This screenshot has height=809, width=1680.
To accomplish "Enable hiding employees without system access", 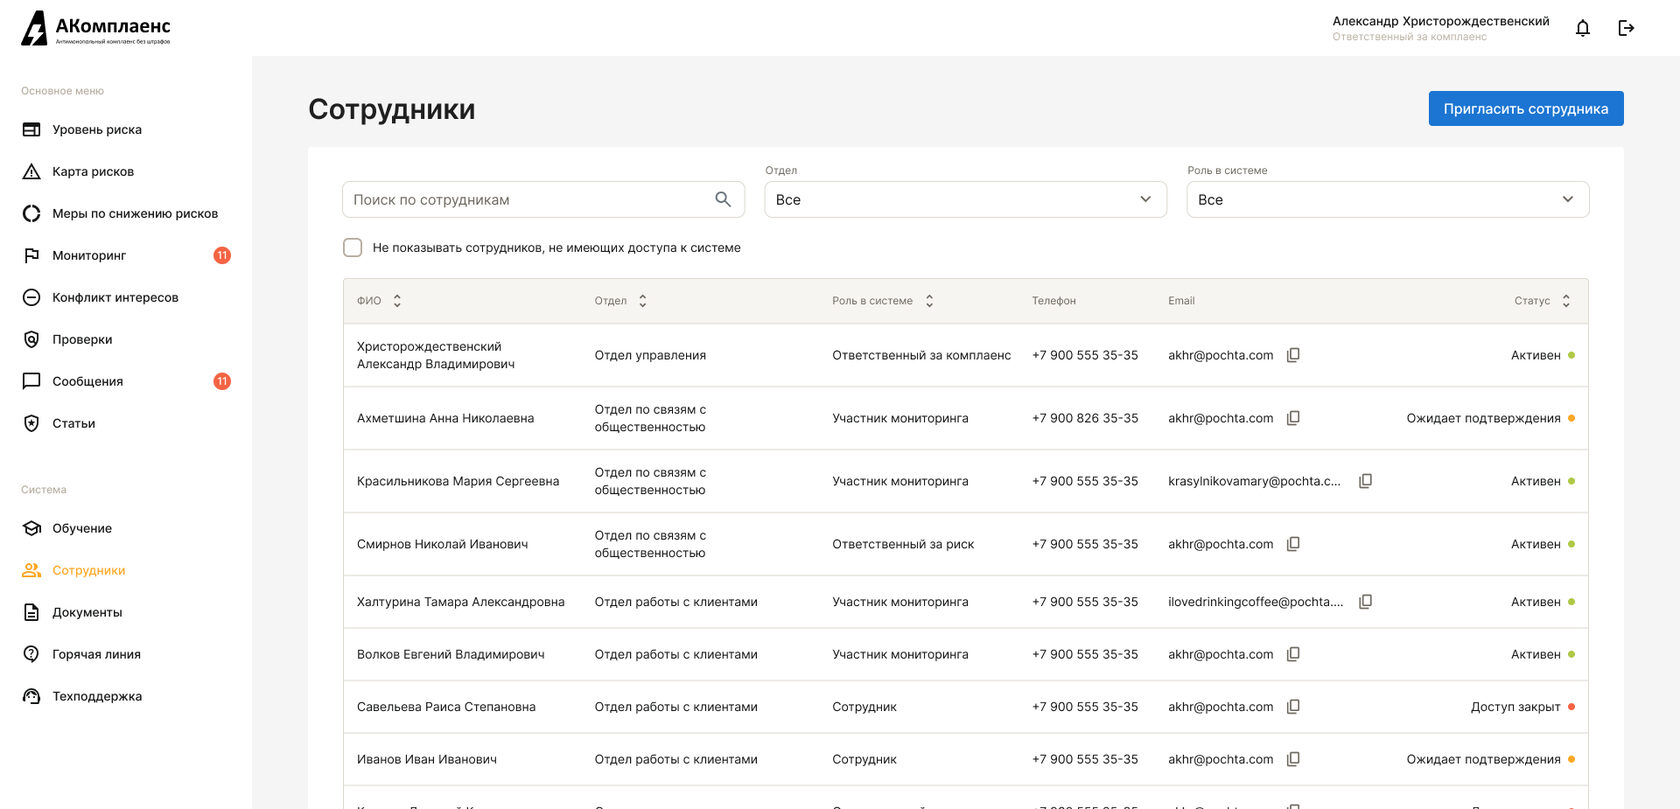I will click(353, 248).
